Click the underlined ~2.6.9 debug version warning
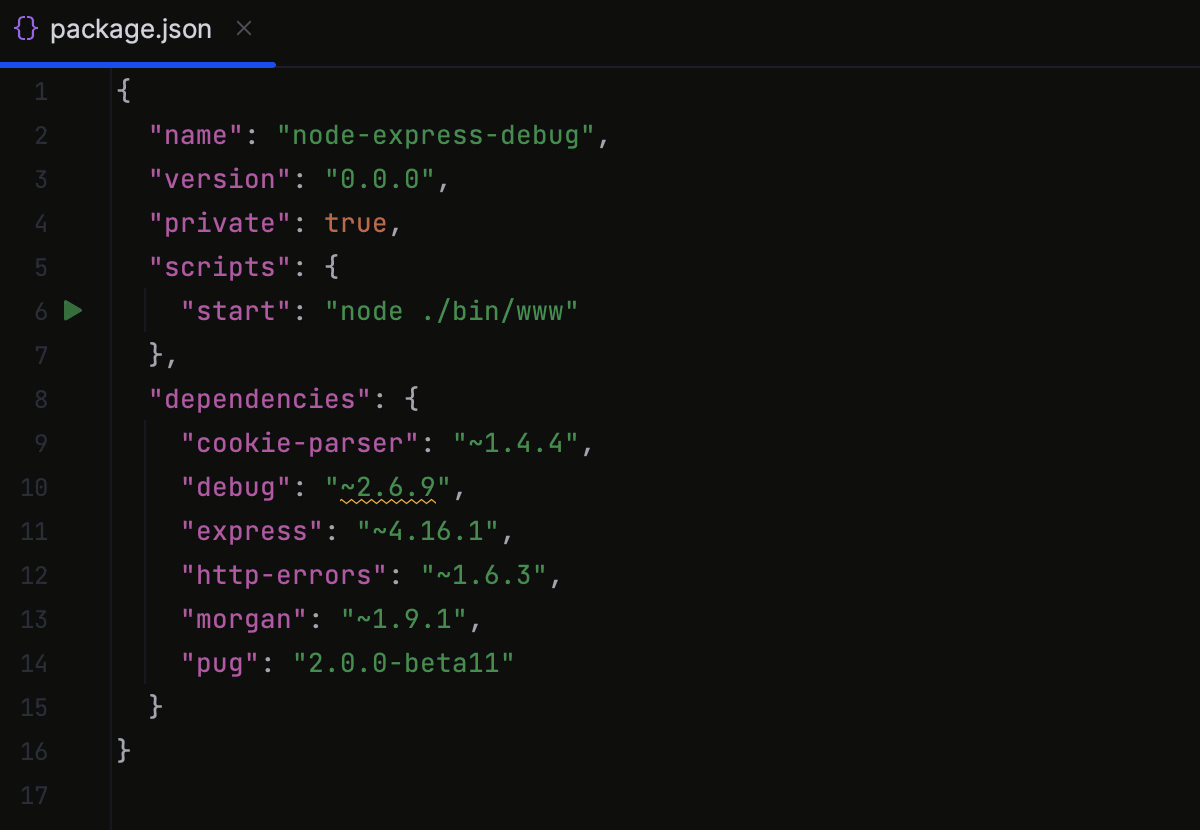This screenshot has height=830, width=1200. click(x=387, y=487)
